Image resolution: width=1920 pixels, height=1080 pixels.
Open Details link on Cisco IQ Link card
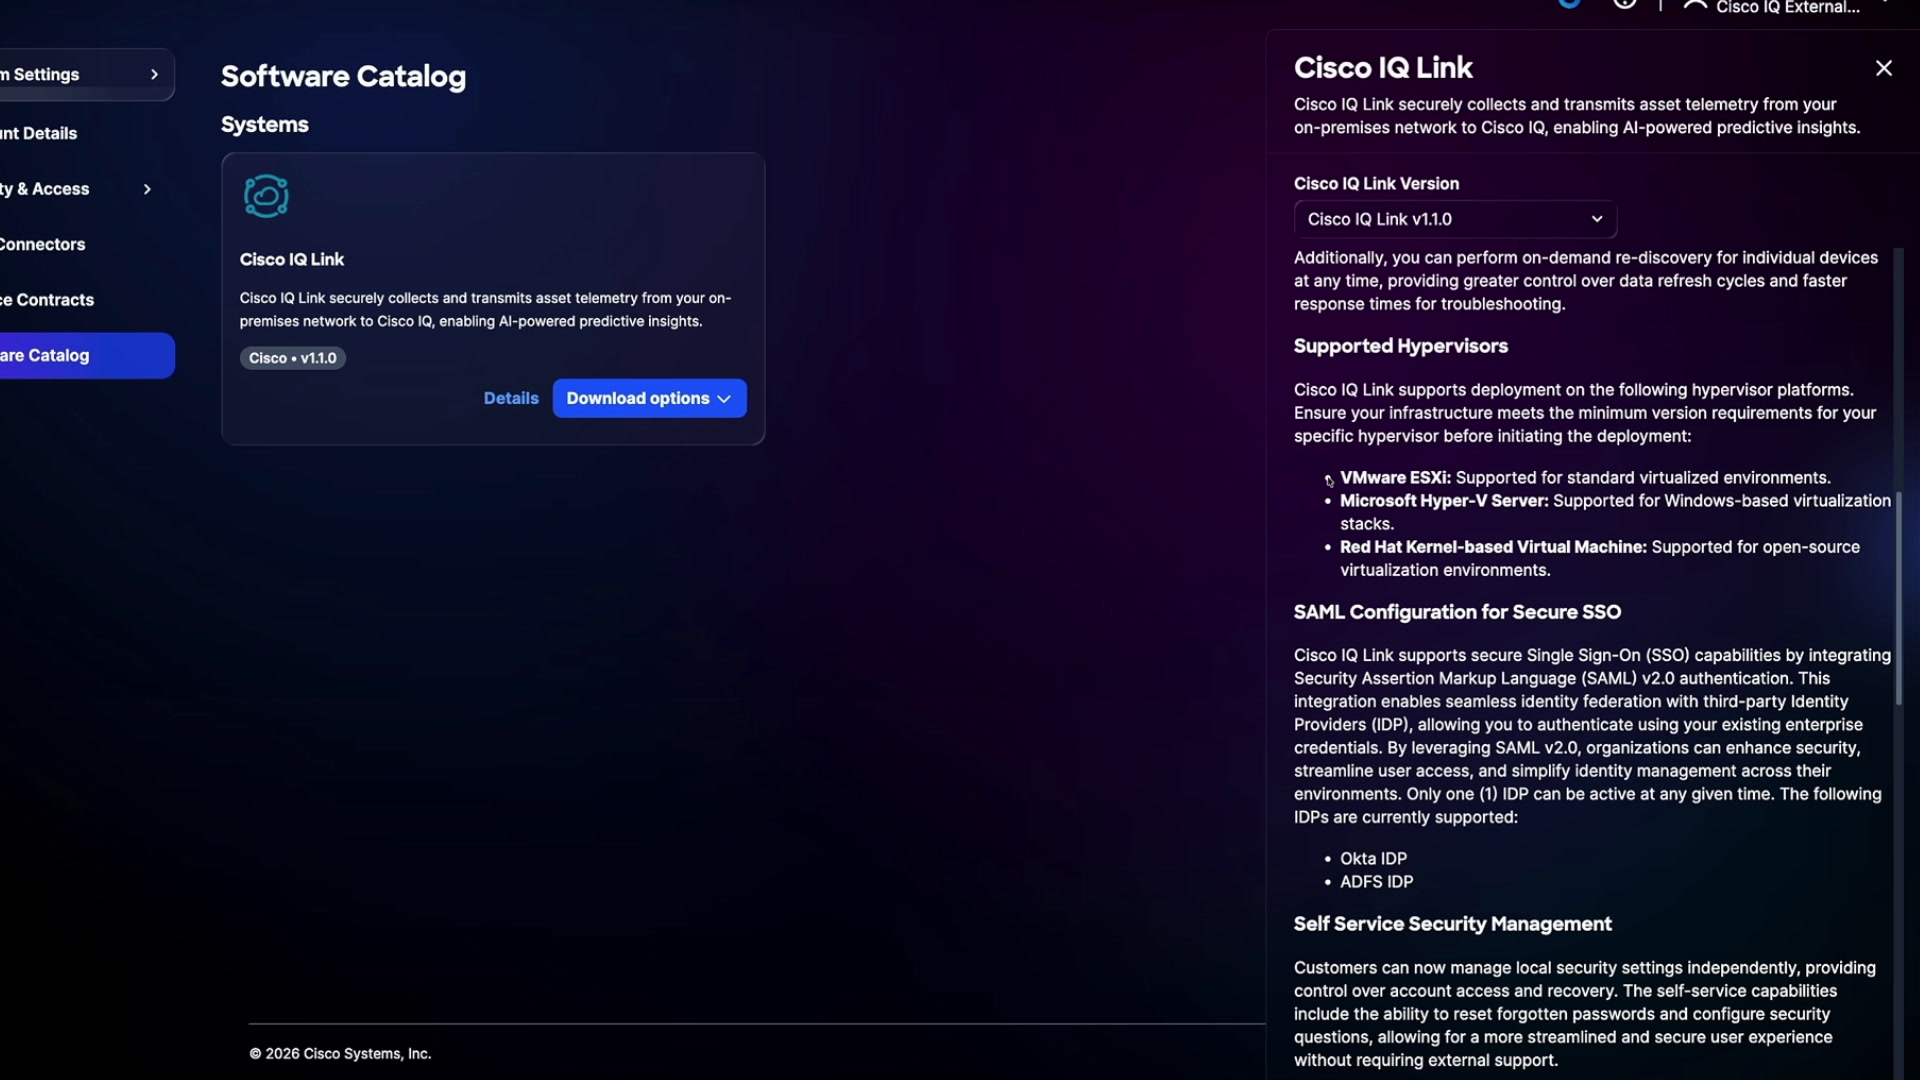coord(511,398)
